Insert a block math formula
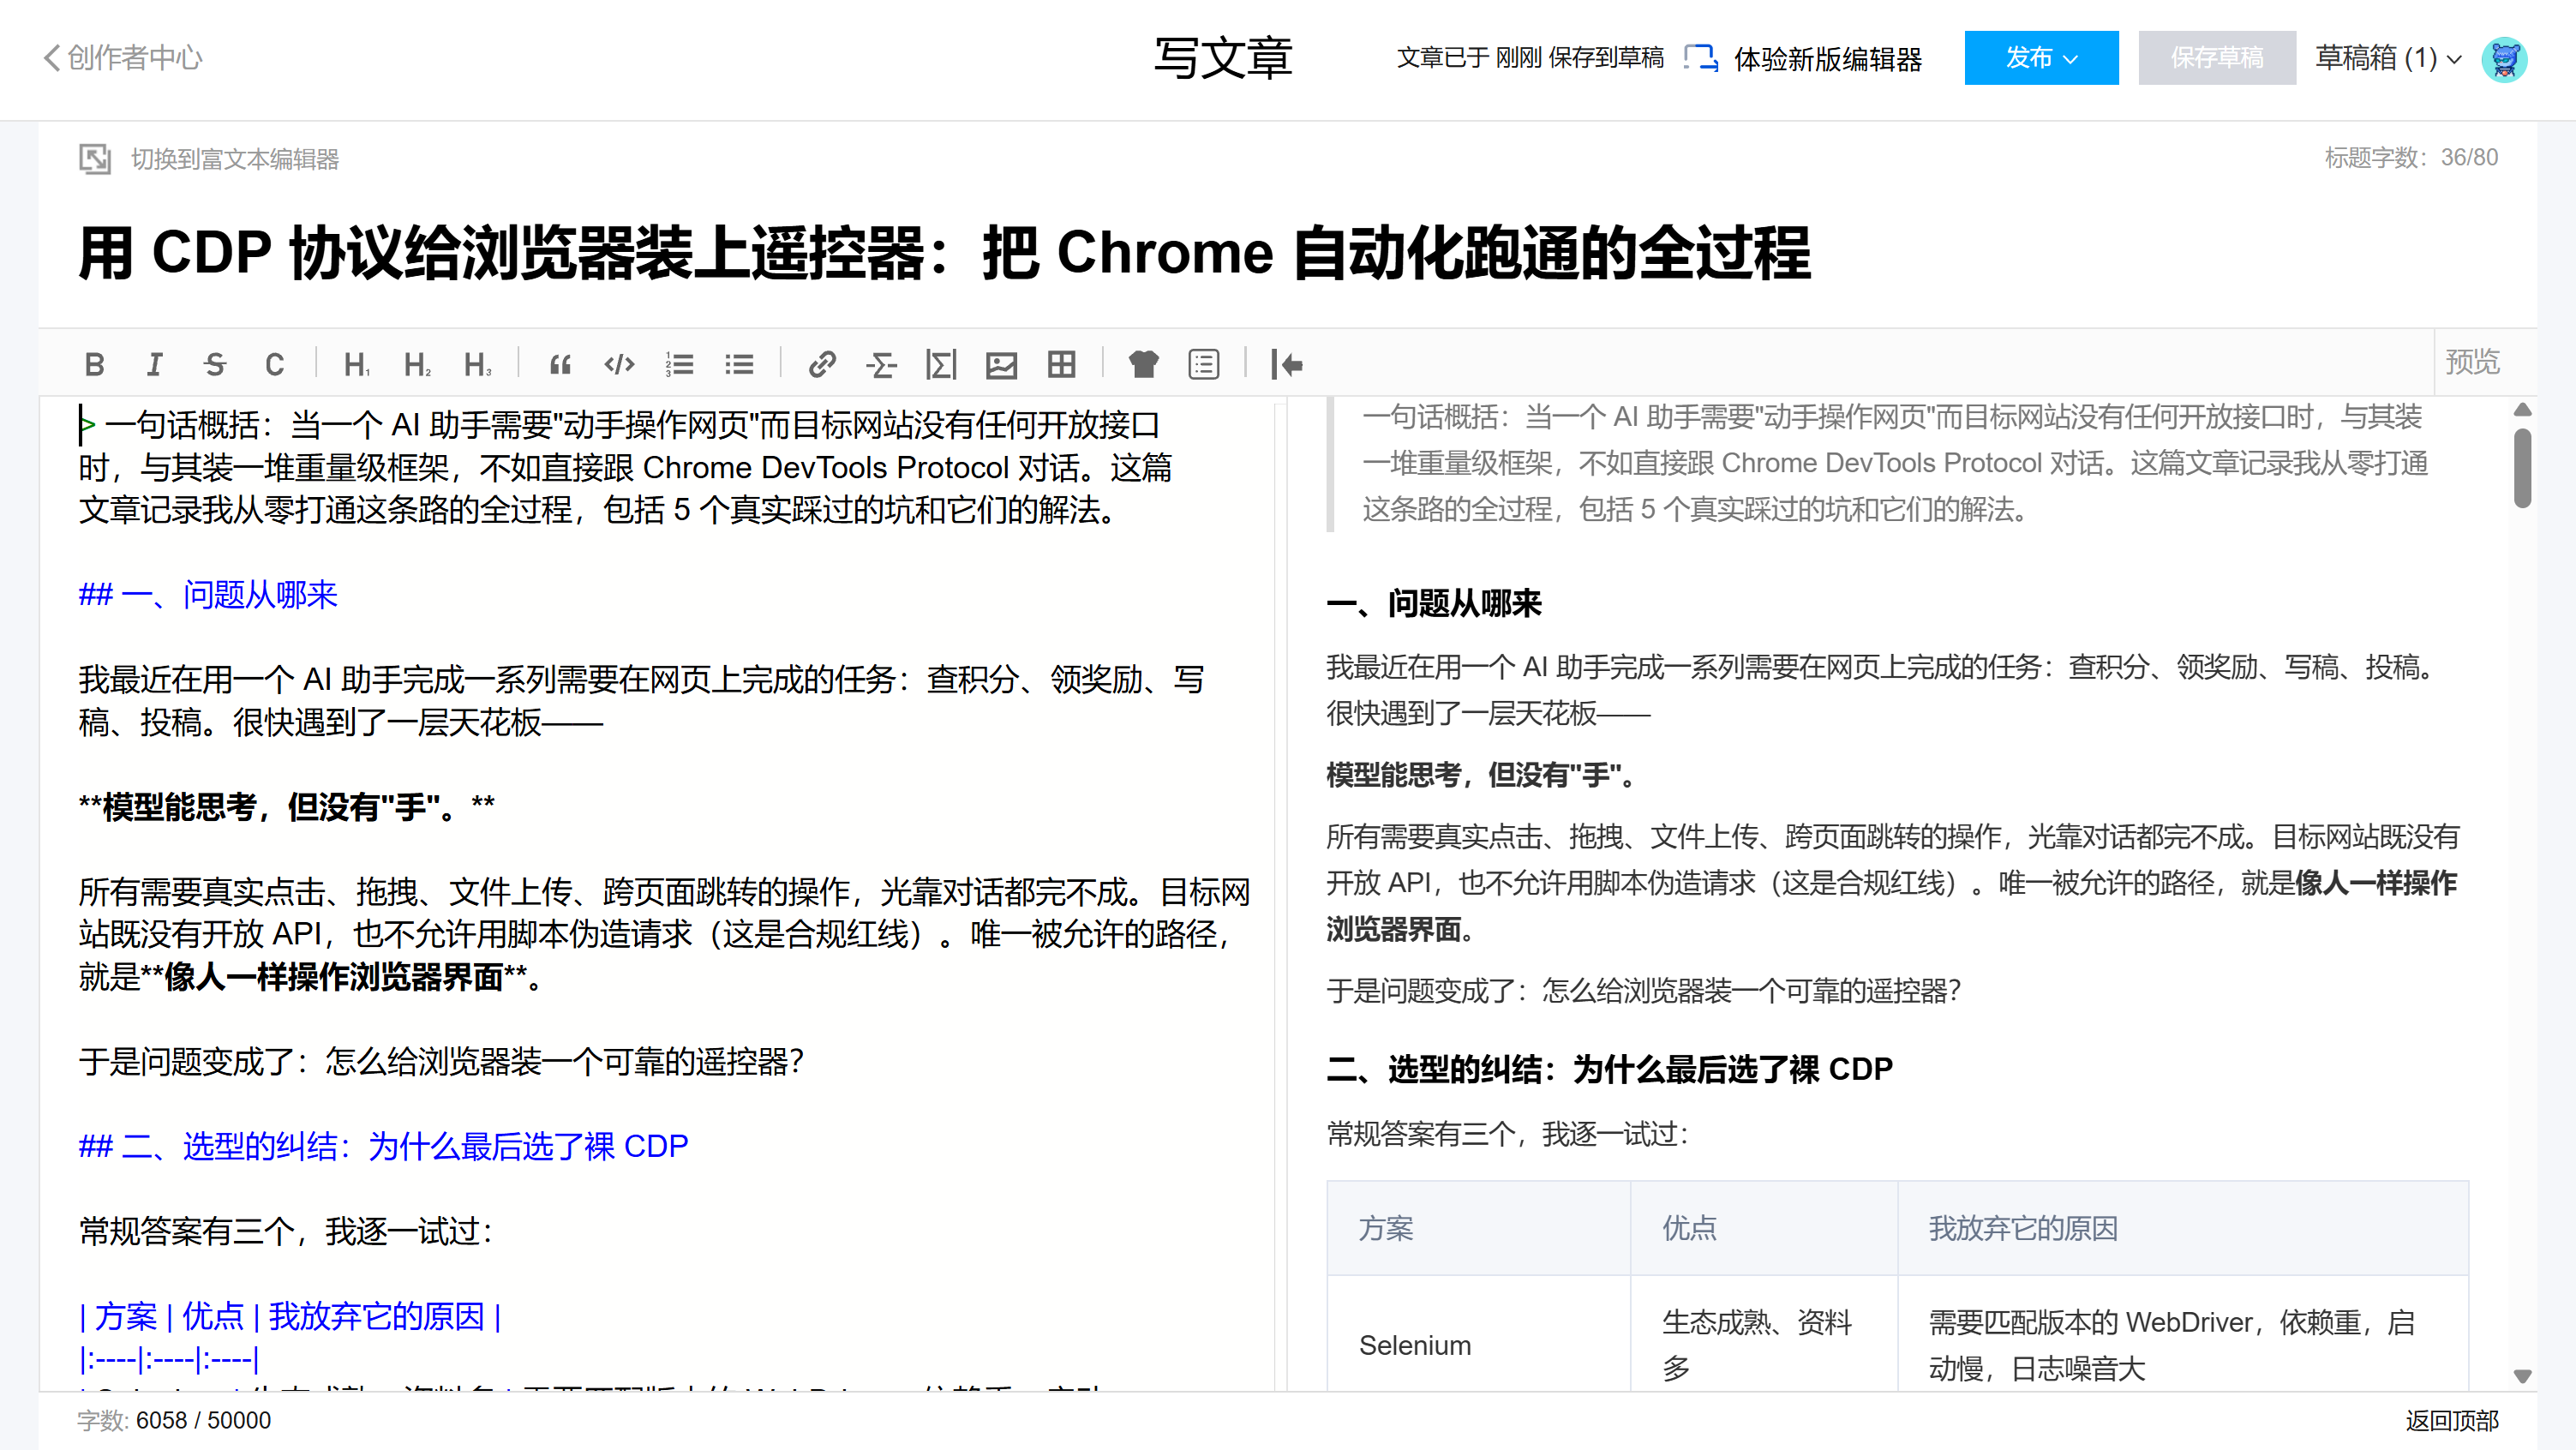2576x1450 pixels. (x=941, y=365)
